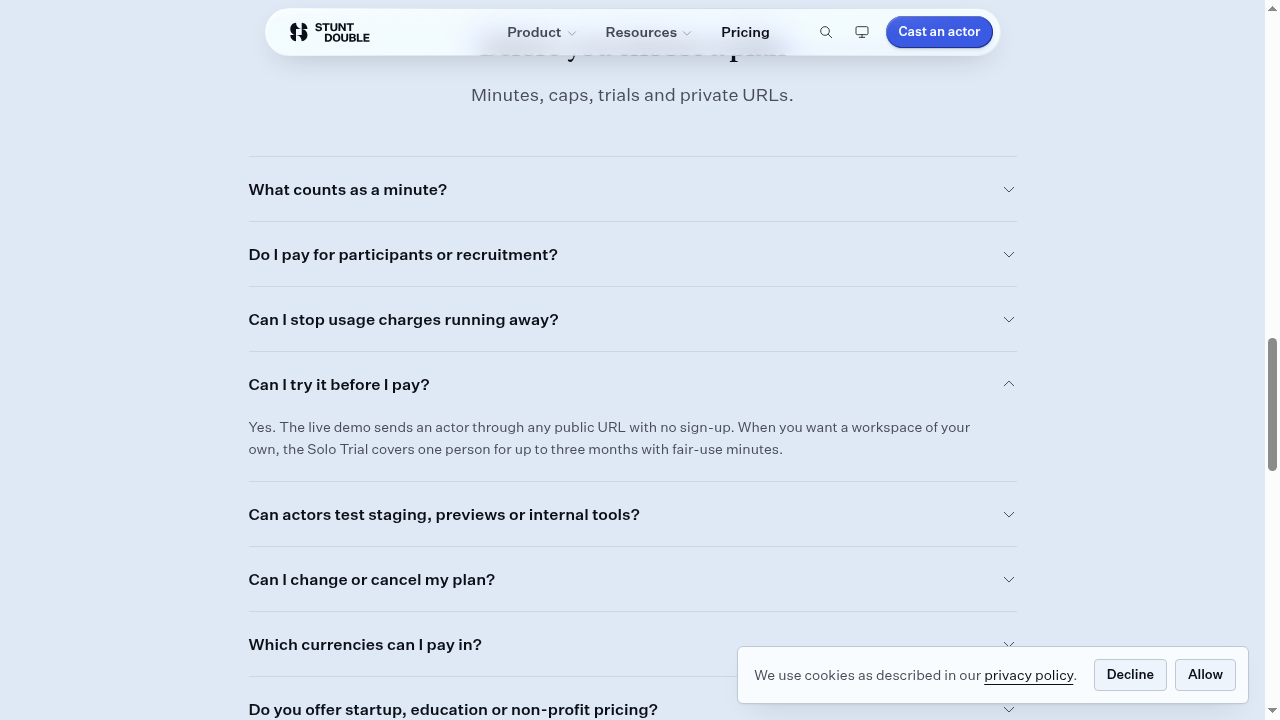Open the Resources dropdown menu

648,32
